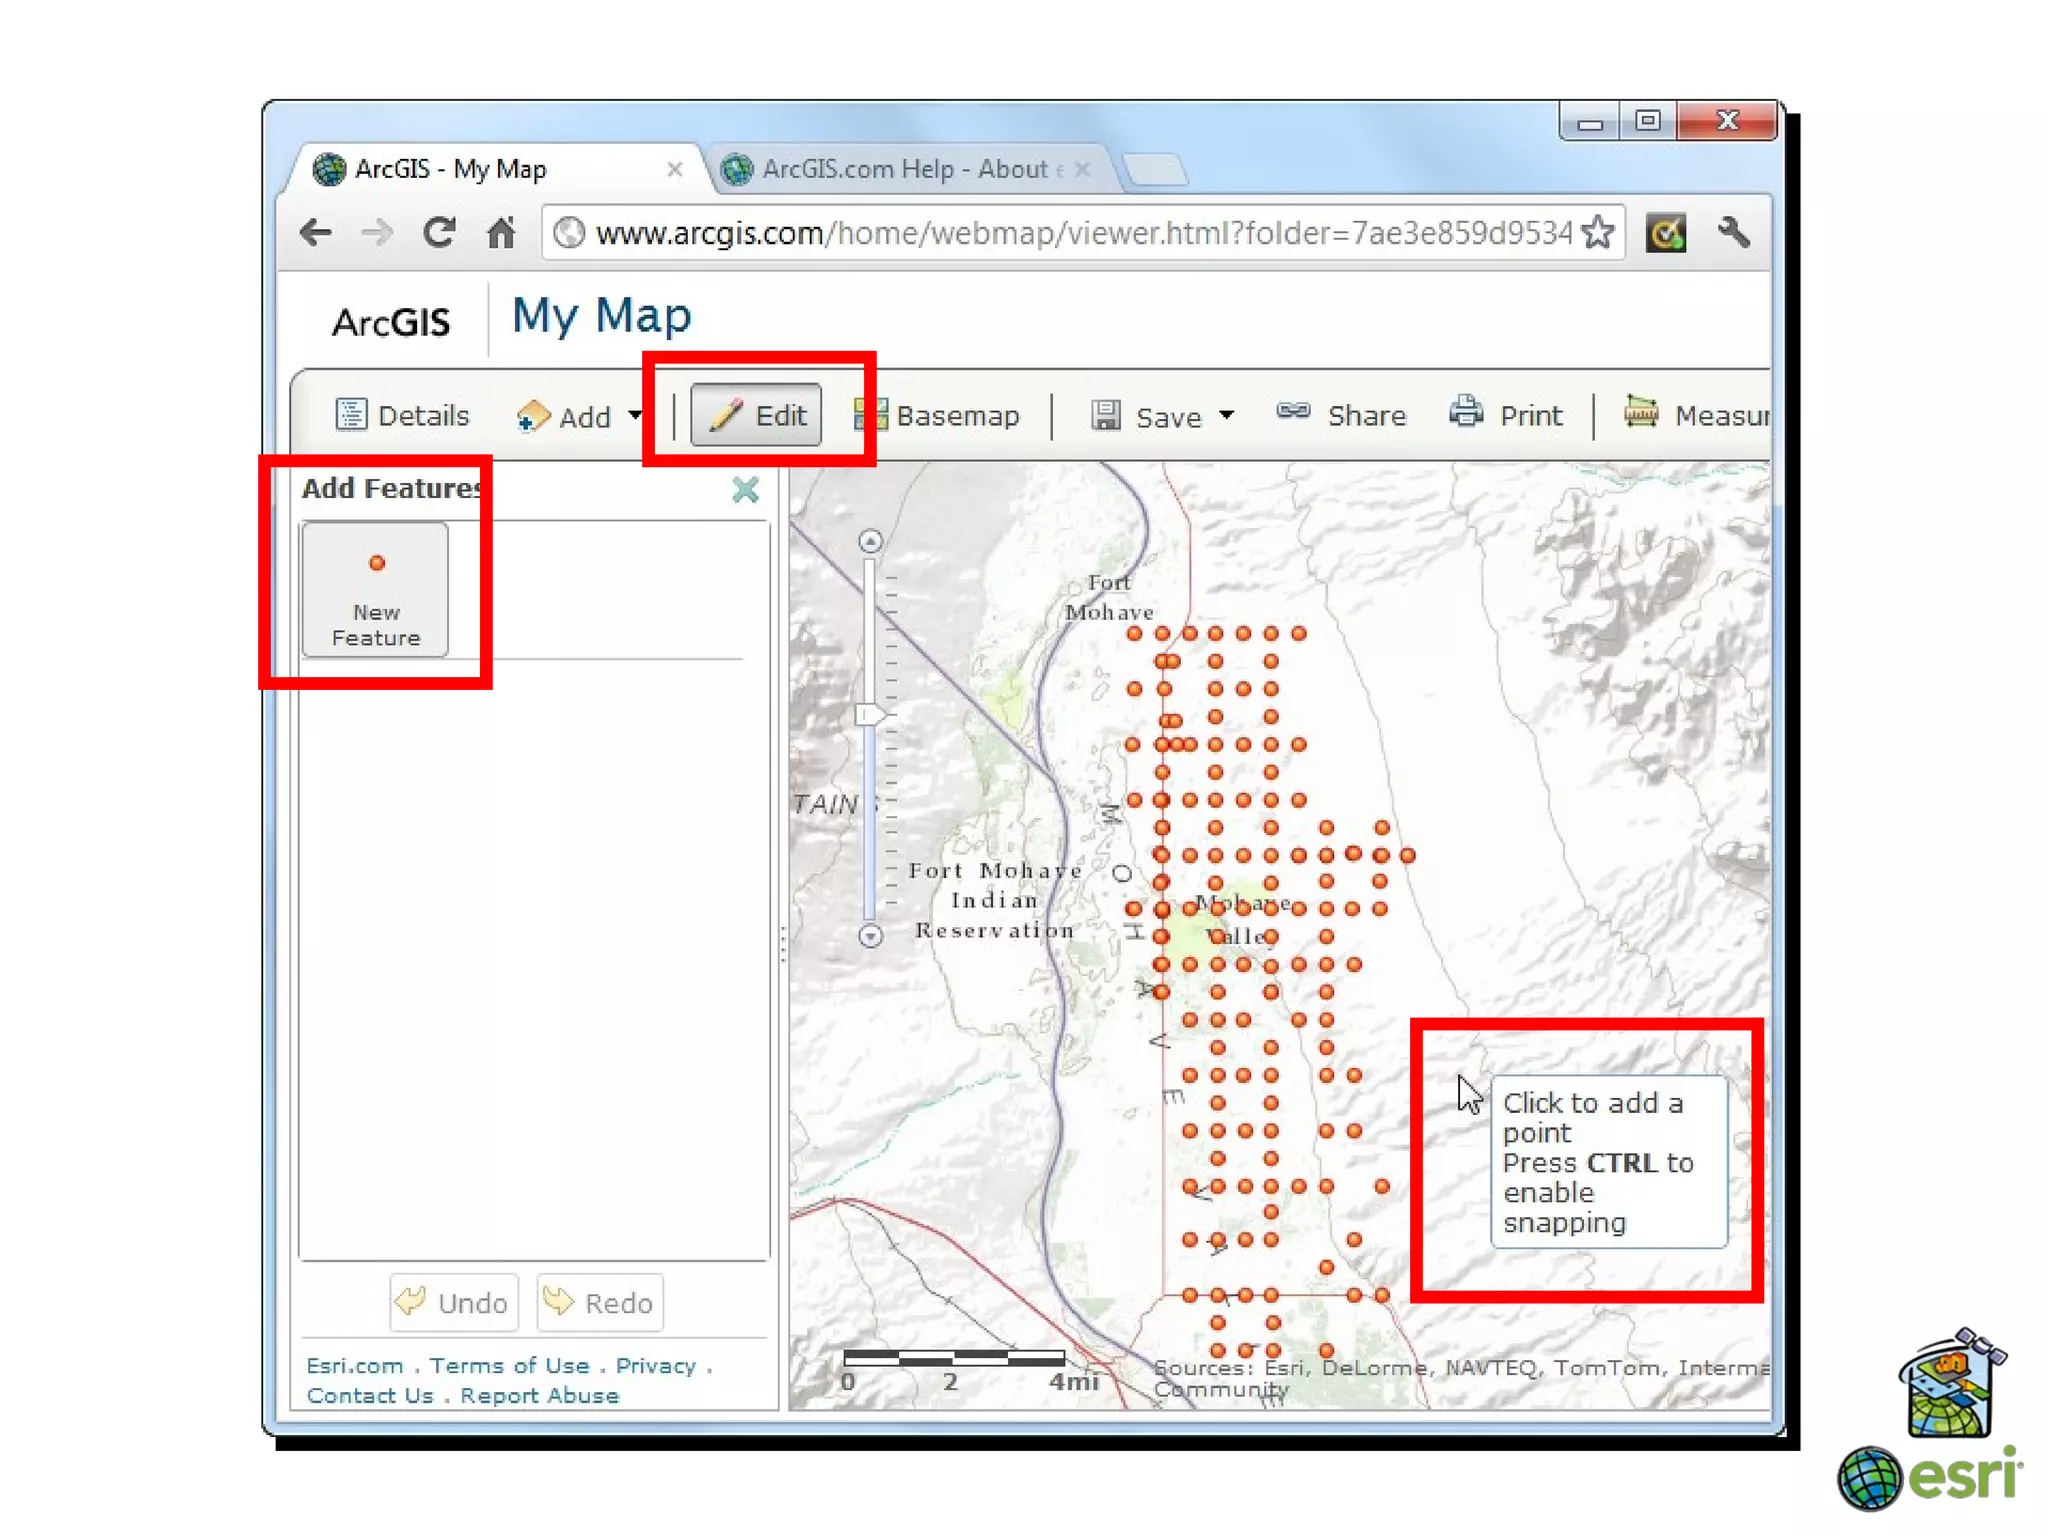Bookmark page with star icon
The image size is (2048, 1536).
click(1598, 233)
